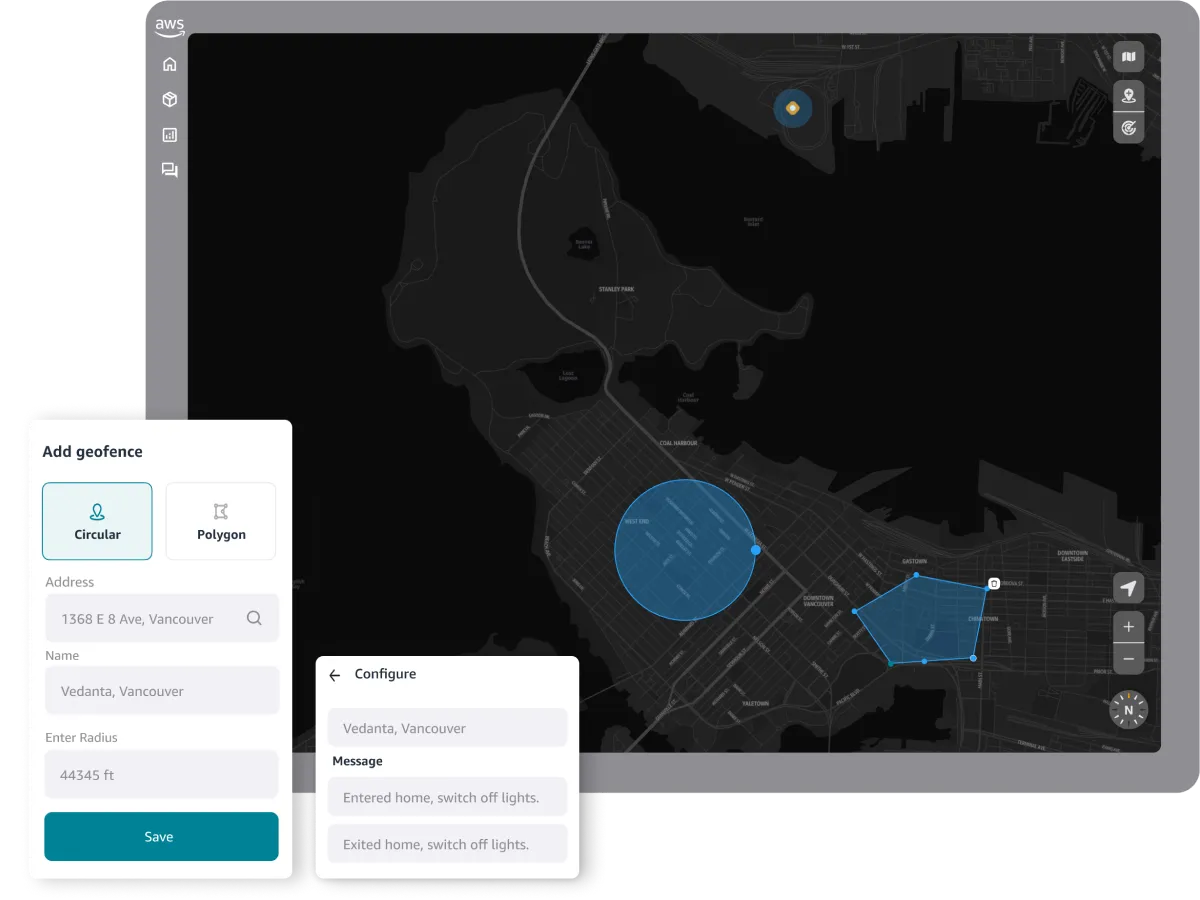Viewport: 1200px width, 900px height.
Task: Search the address with the magnifier icon
Action: 254,618
